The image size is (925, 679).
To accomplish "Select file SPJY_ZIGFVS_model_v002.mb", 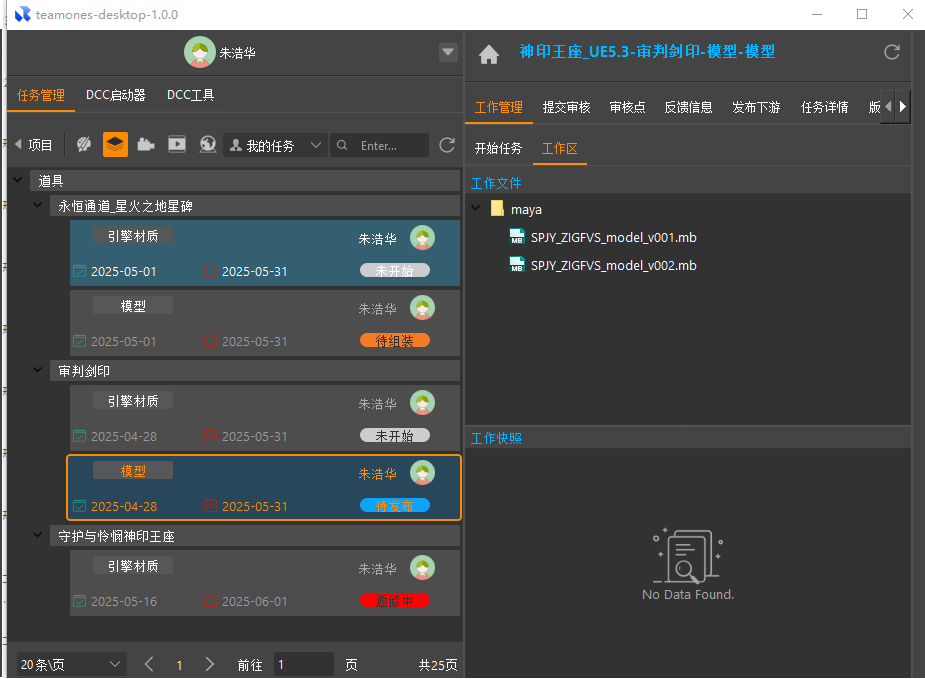I will pos(613,266).
